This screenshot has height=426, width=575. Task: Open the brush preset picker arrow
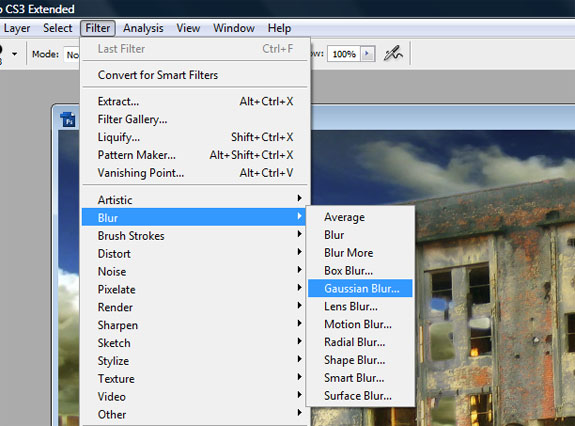pos(14,54)
